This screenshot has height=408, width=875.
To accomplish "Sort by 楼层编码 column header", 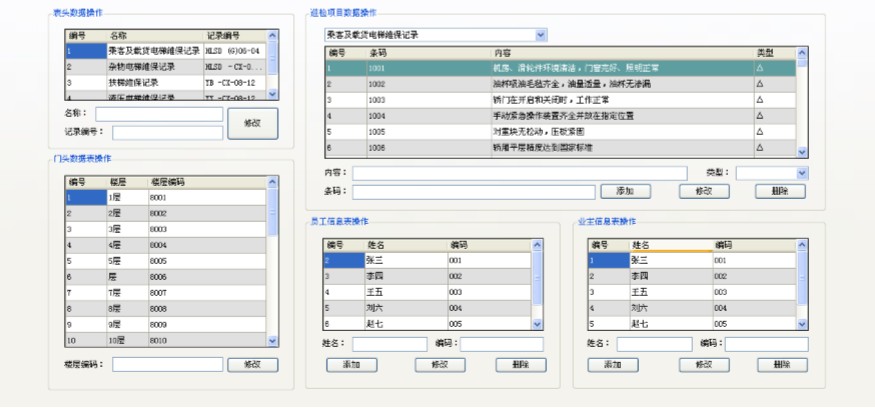I will [207, 183].
